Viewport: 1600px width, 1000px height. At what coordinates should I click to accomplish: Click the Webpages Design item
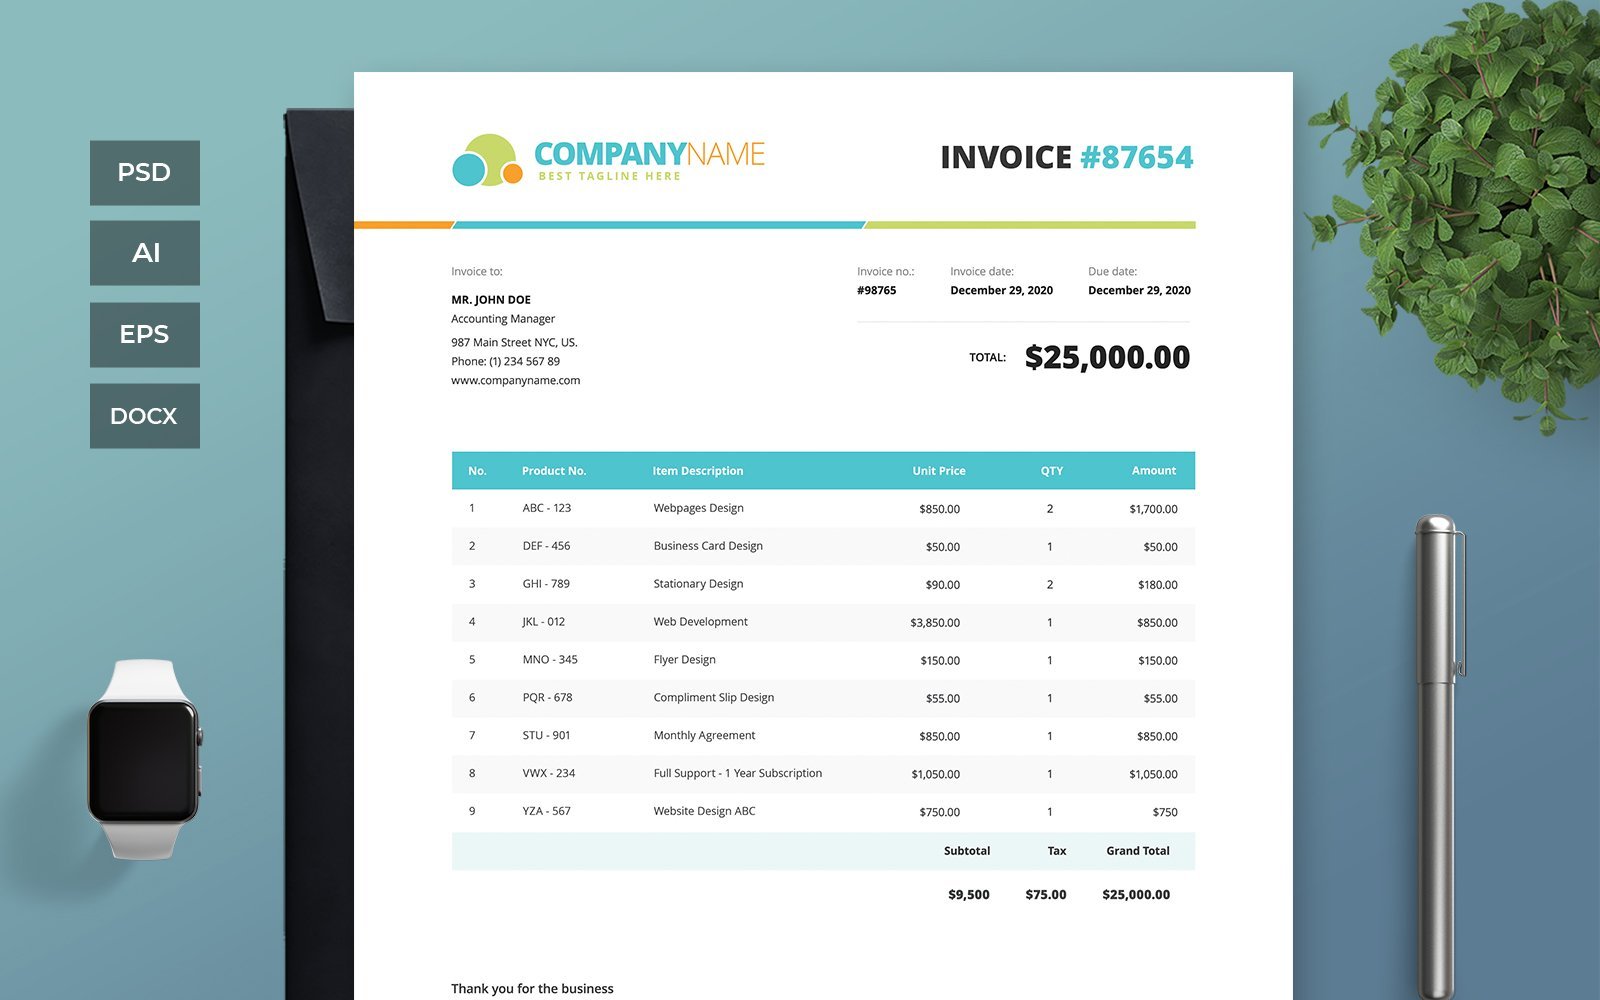coord(699,508)
